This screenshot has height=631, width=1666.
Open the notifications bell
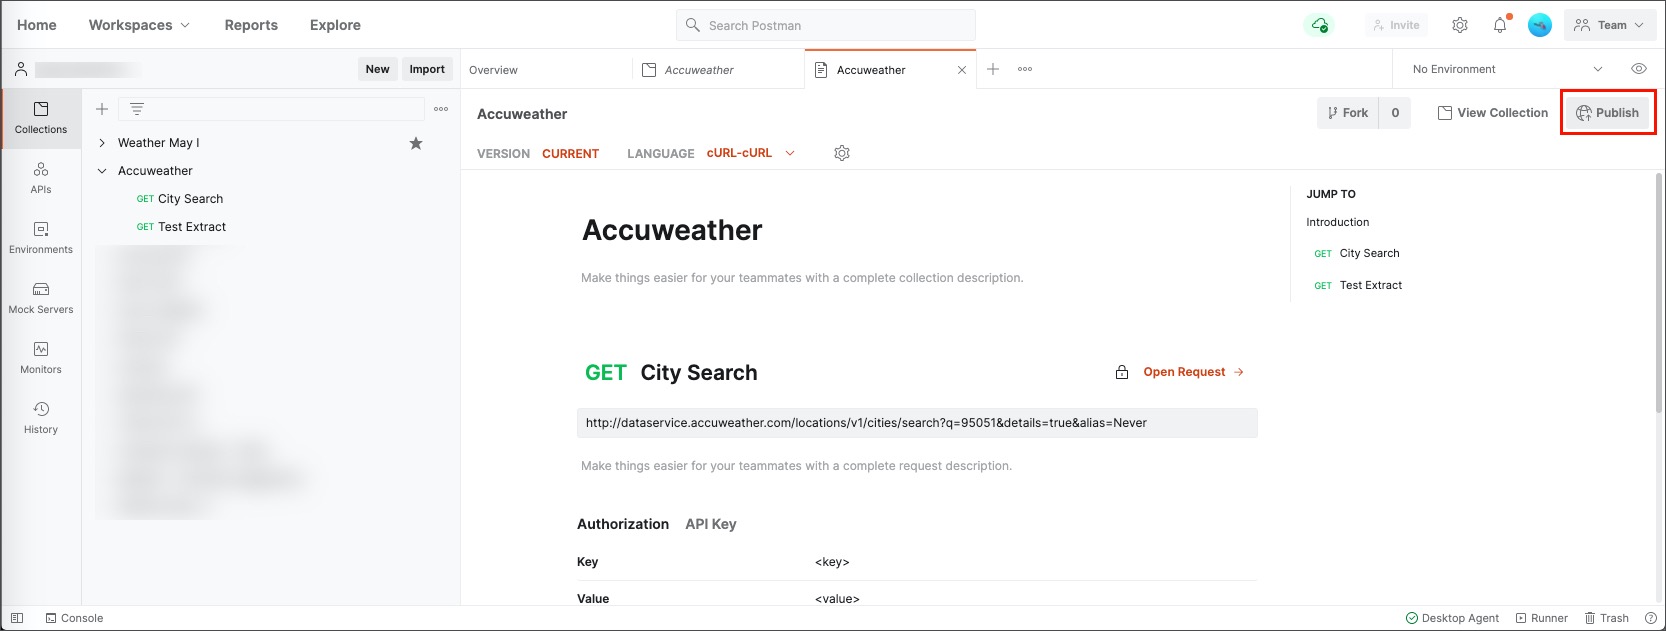[x=1500, y=25]
